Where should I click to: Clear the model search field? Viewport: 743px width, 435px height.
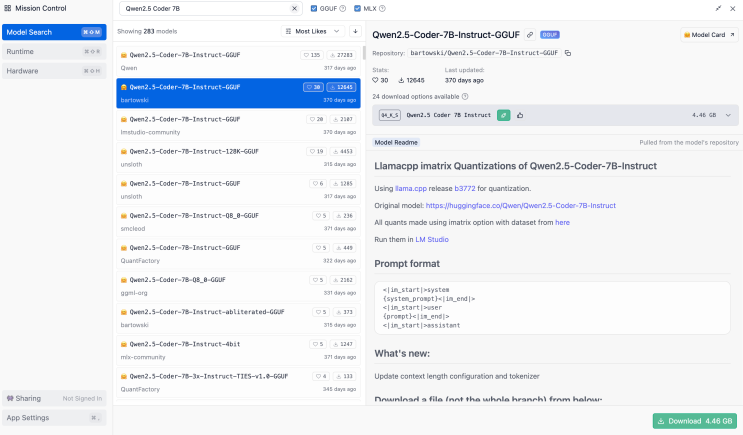click(x=294, y=9)
